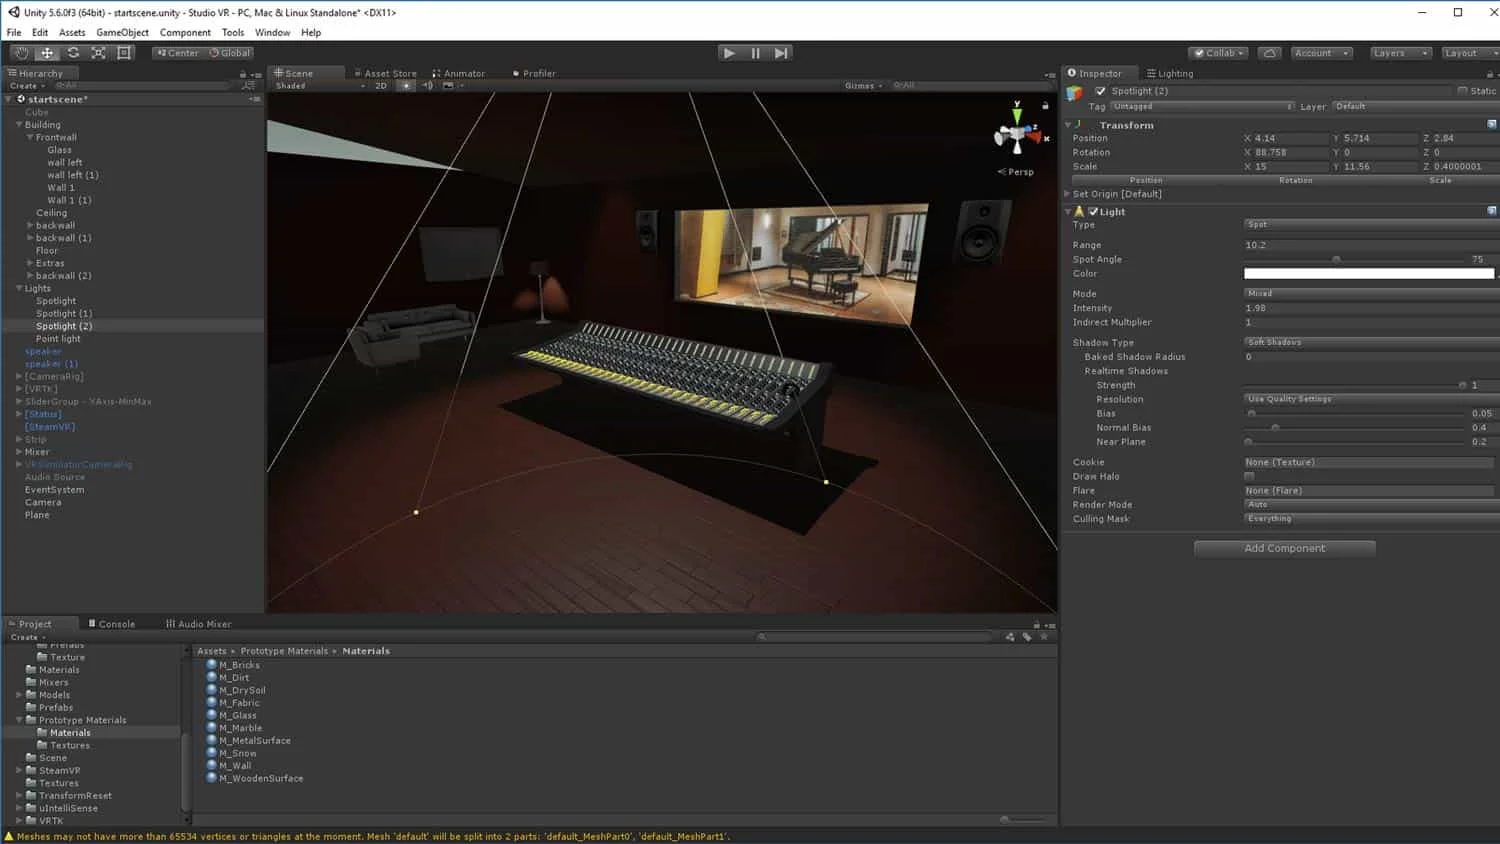Open the cloud services icon
Screen dimensions: 1500x844
click(1269, 53)
